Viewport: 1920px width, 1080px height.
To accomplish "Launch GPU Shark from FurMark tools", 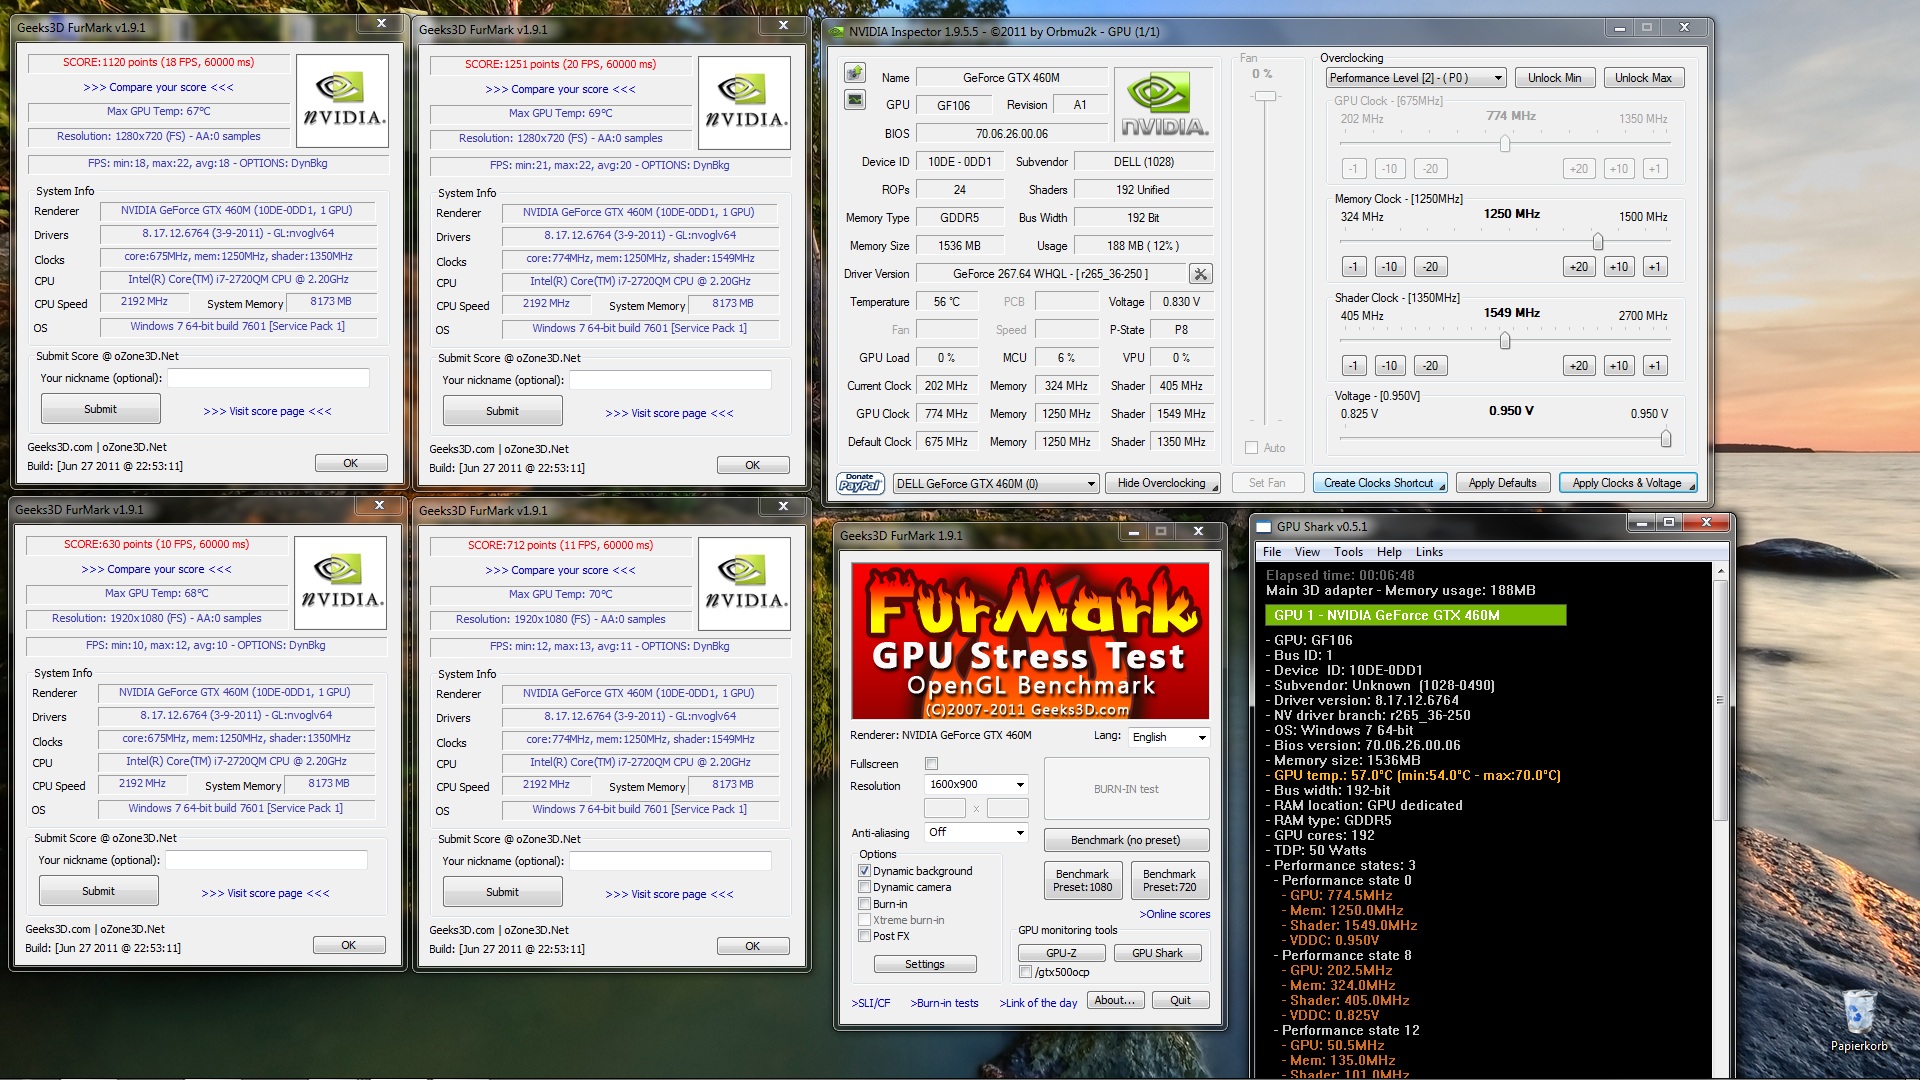I will (1157, 953).
